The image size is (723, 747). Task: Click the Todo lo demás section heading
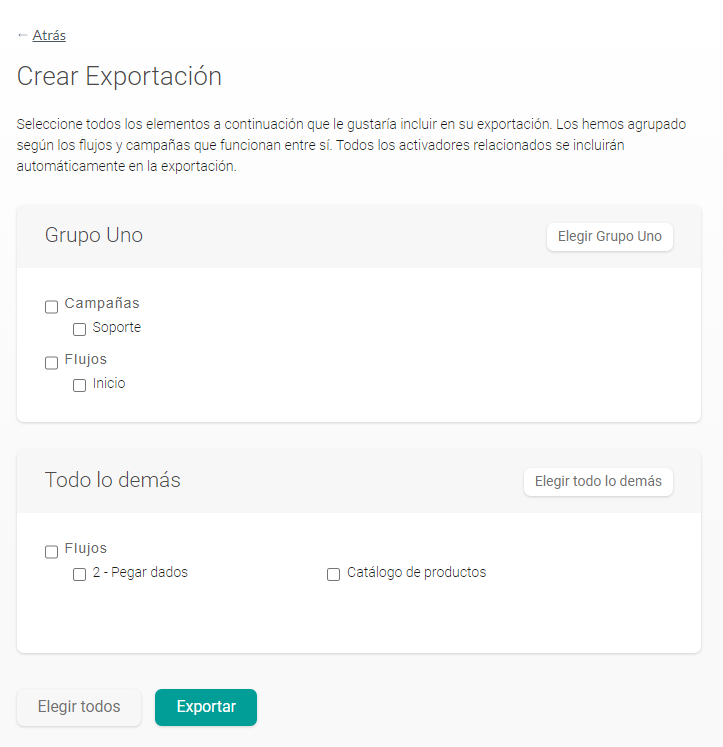[113, 480]
